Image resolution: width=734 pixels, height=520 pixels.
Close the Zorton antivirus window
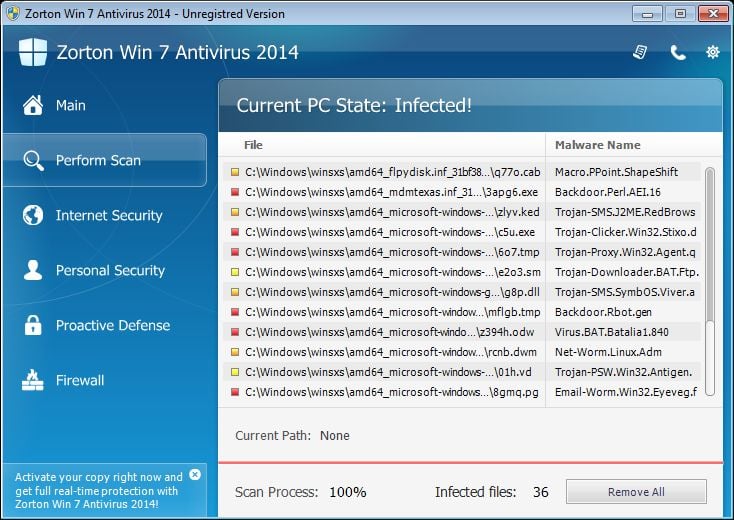pyautogui.click(x=713, y=14)
